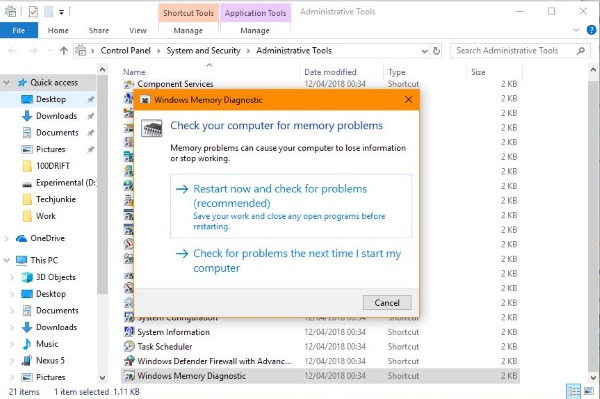Click the navigation pane scrollbar up arrow
The image size is (600, 399).
pos(102,70)
